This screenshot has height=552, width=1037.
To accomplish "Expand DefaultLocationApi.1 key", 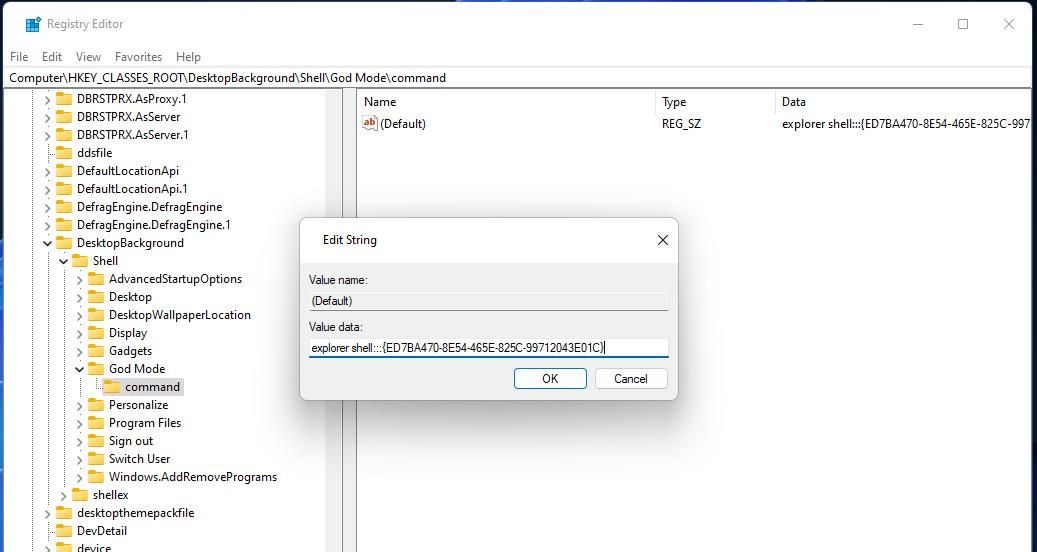I will 48,189.
